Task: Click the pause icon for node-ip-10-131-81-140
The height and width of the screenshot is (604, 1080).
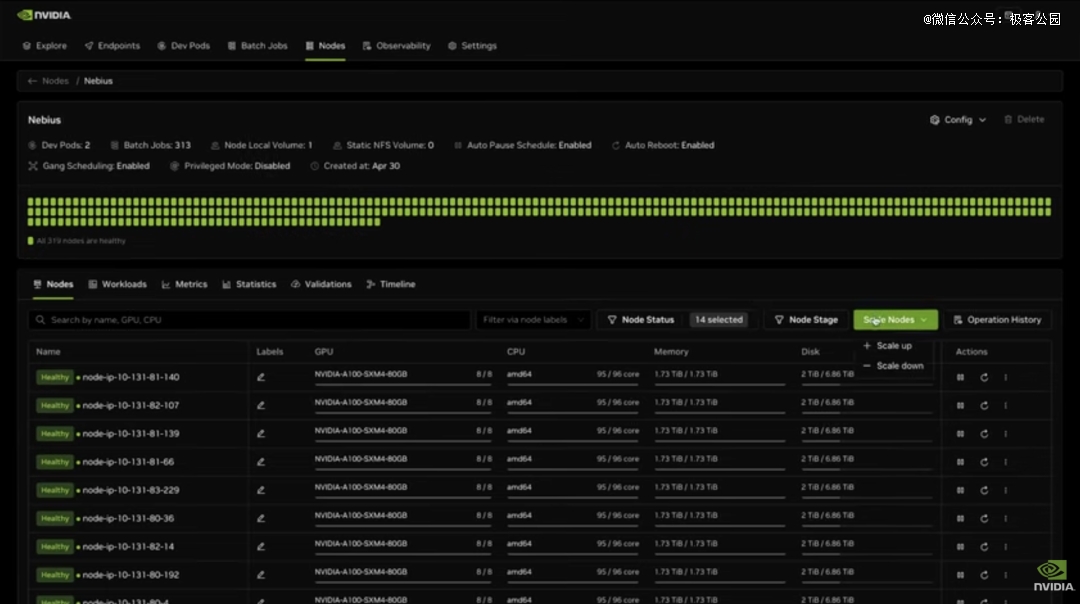Action: click(960, 378)
